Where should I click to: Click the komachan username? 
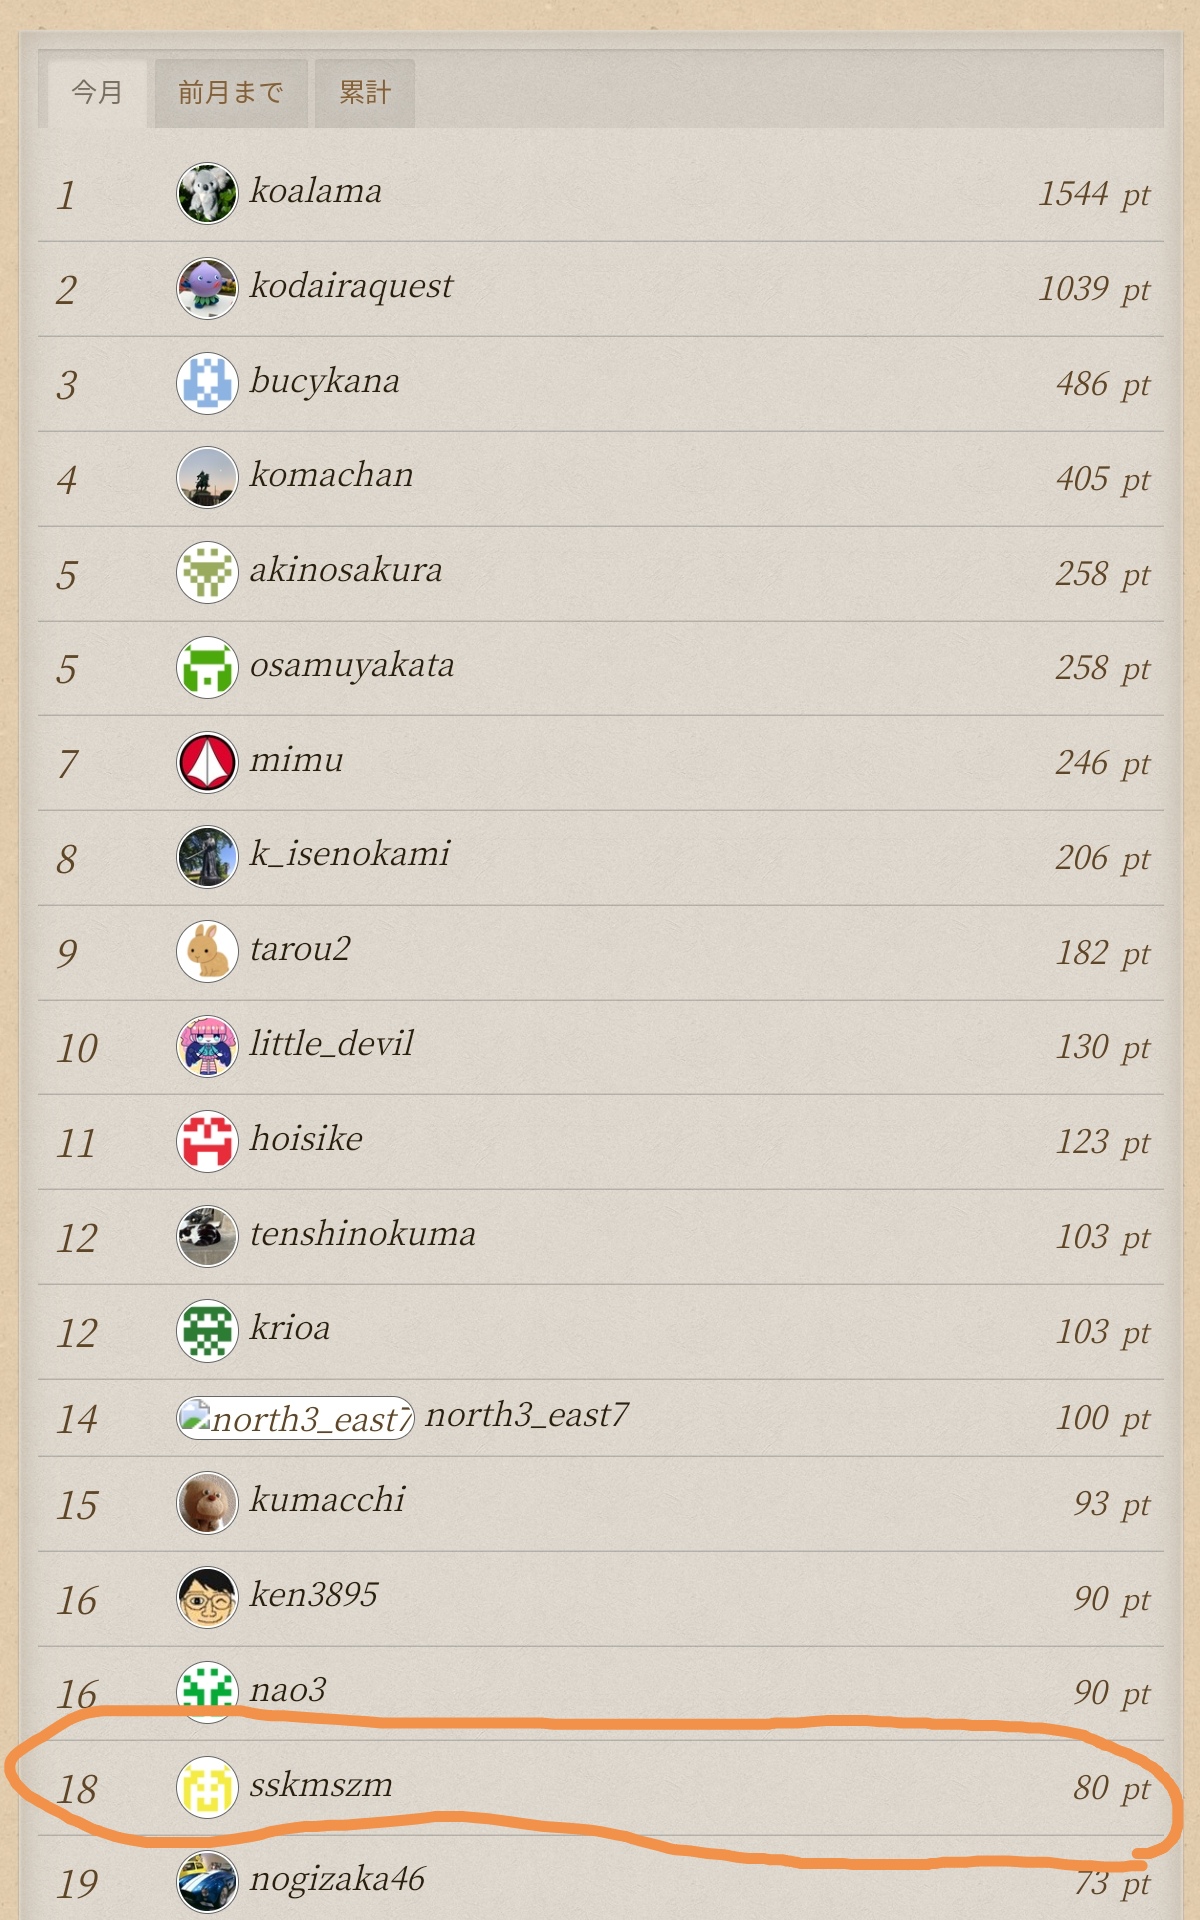point(331,475)
